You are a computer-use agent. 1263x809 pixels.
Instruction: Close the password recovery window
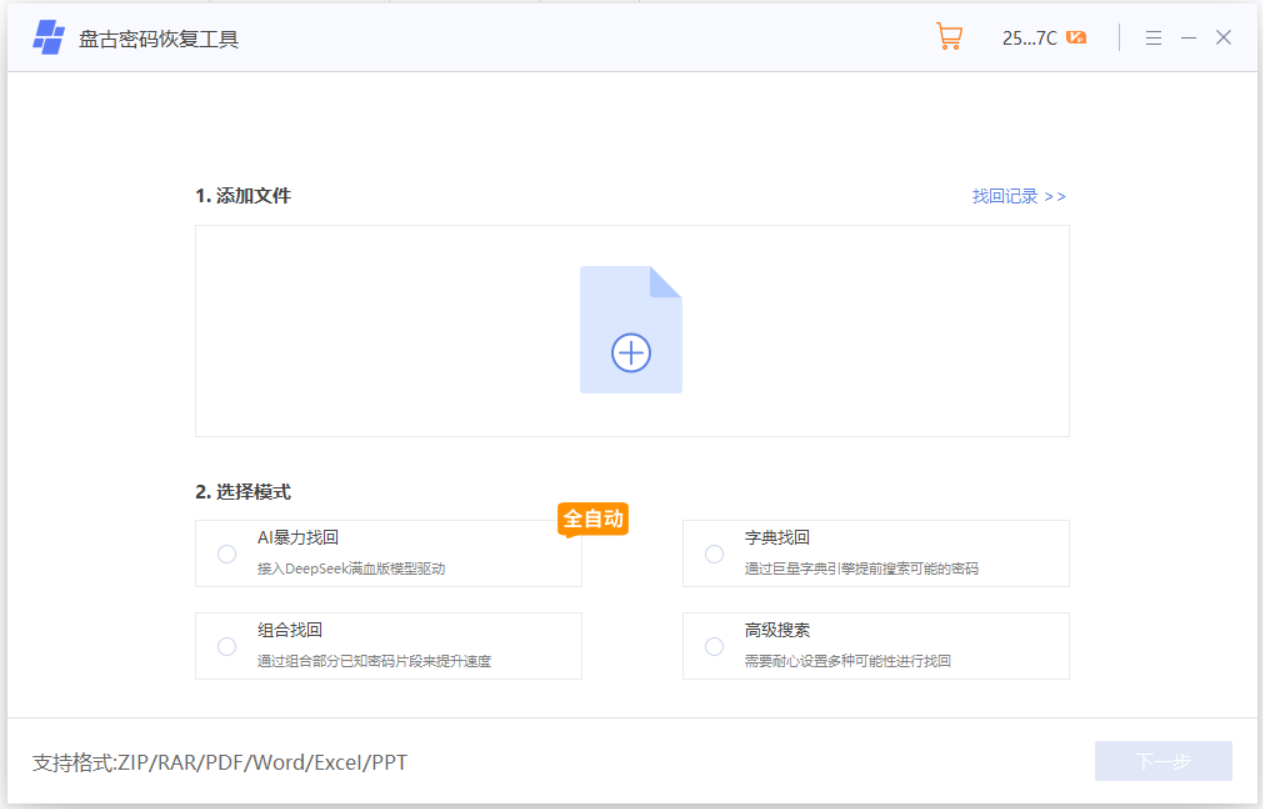click(1223, 38)
